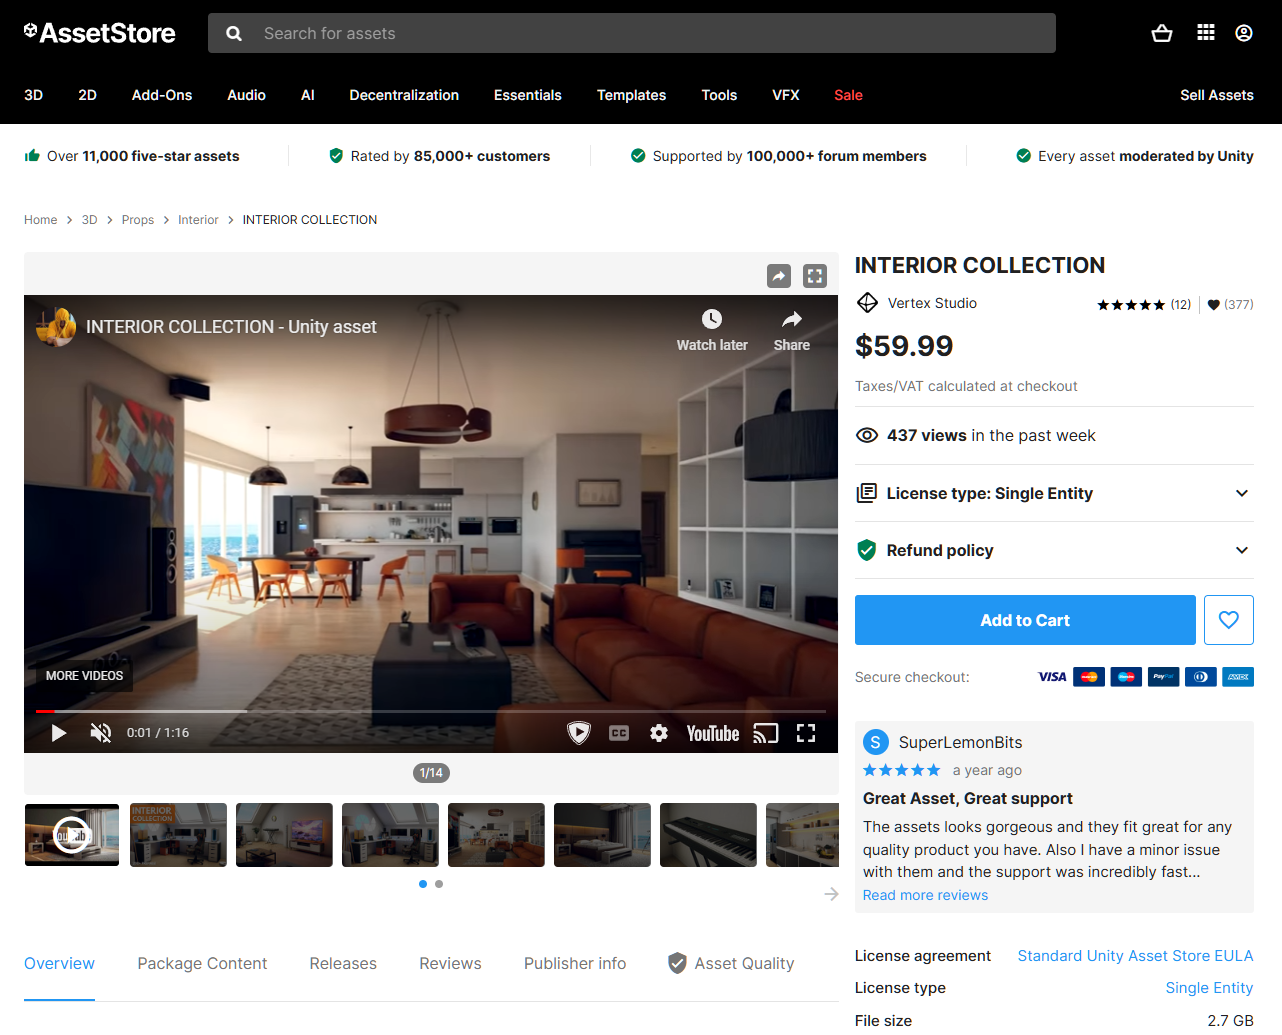This screenshot has width=1282, height=1035.
Task: Toggle closed captions on the video
Action: tap(619, 733)
